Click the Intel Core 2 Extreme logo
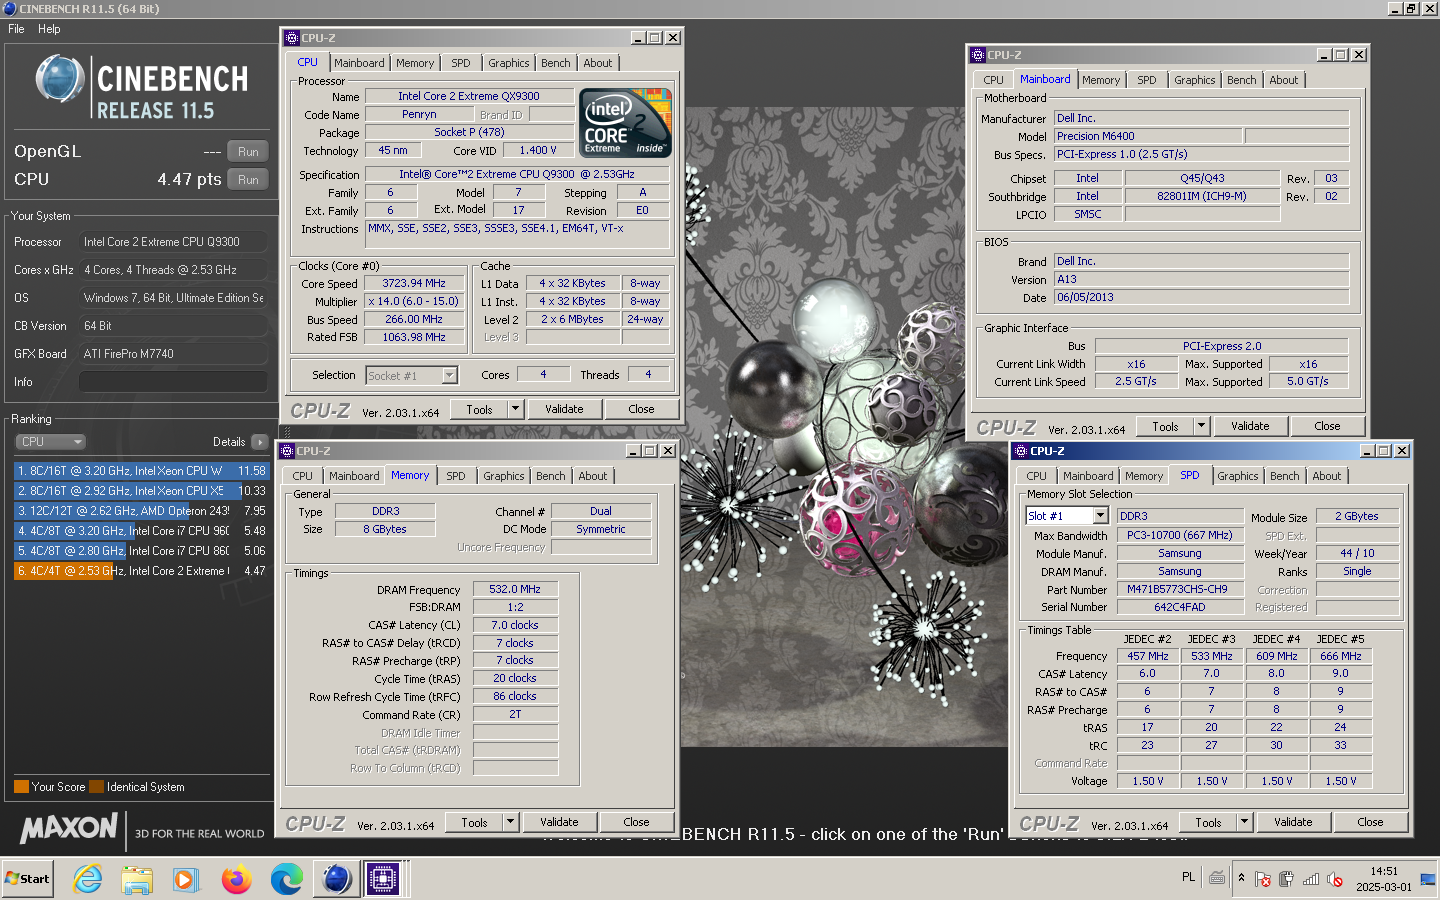Image resolution: width=1440 pixels, height=900 pixels. point(627,123)
